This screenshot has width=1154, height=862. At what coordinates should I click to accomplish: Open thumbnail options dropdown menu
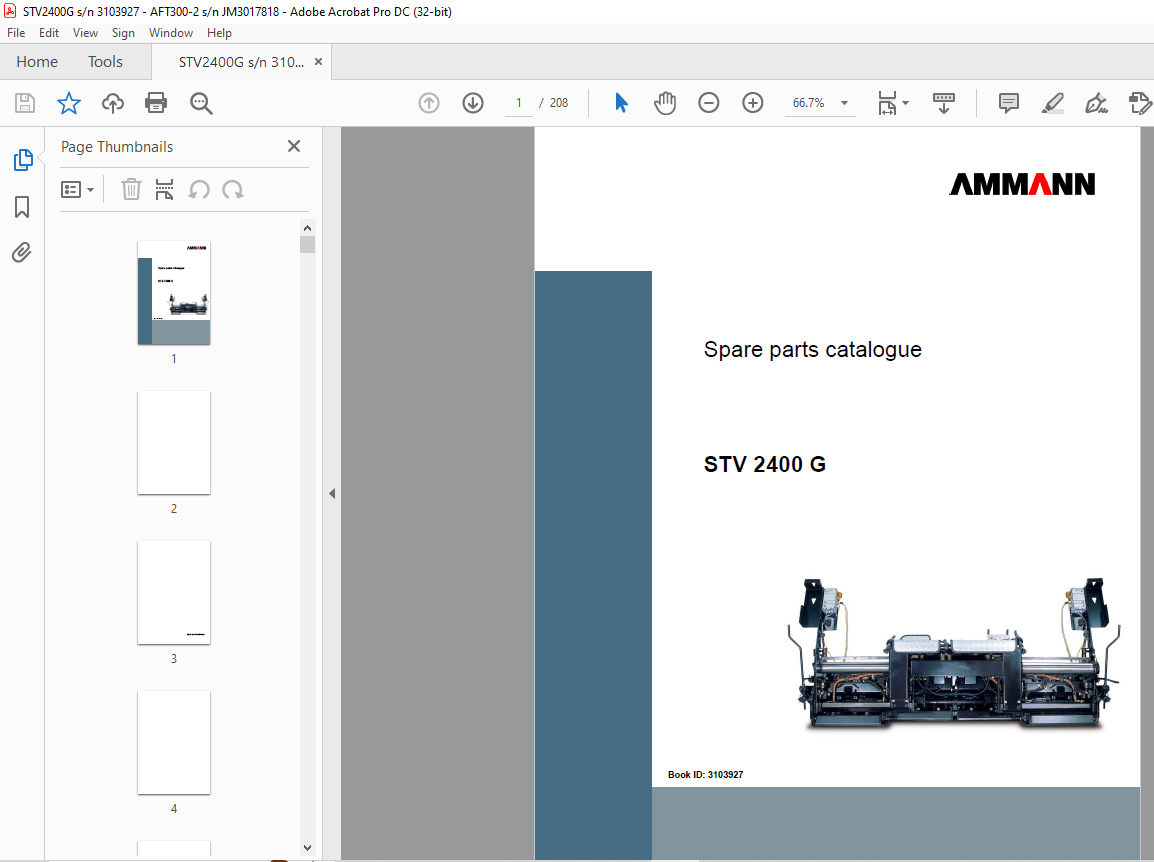point(77,190)
